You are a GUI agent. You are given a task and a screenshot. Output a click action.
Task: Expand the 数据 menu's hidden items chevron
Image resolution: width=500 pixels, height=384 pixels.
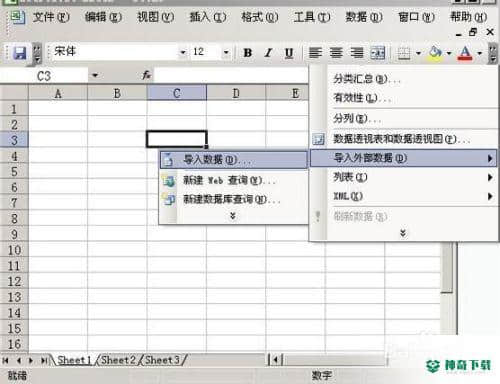click(403, 233)
